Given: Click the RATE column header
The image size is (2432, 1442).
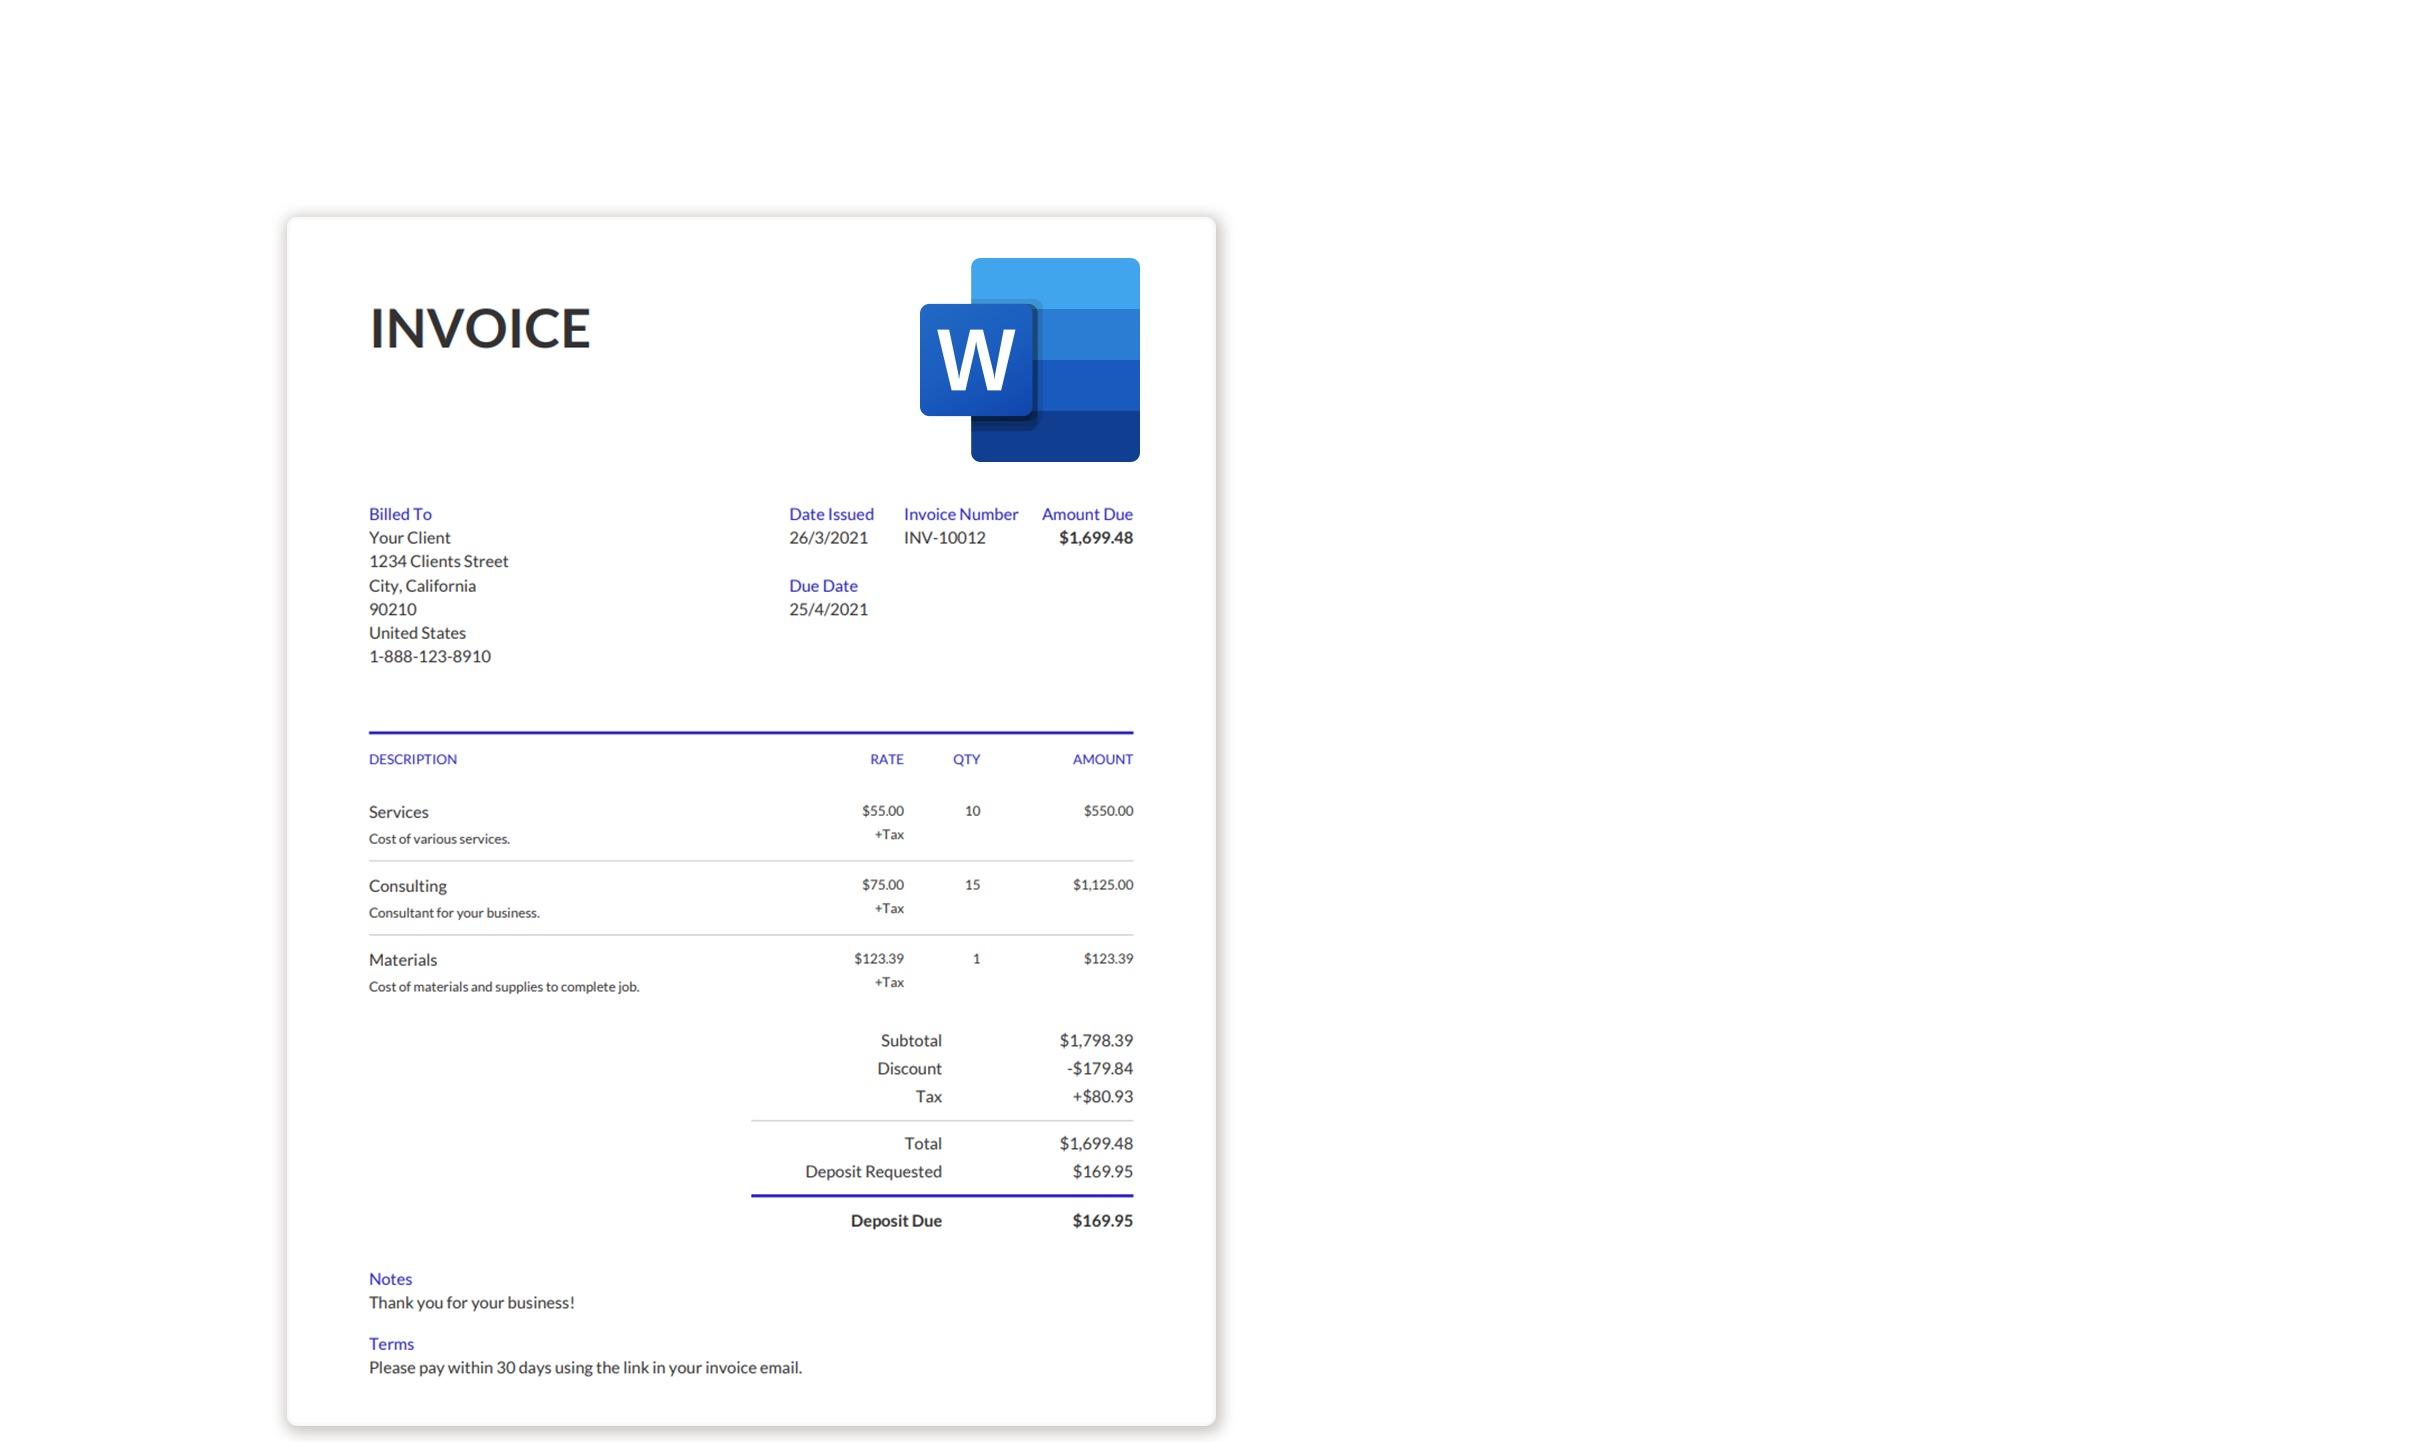Looking at the screenshot, I should 886,759.
